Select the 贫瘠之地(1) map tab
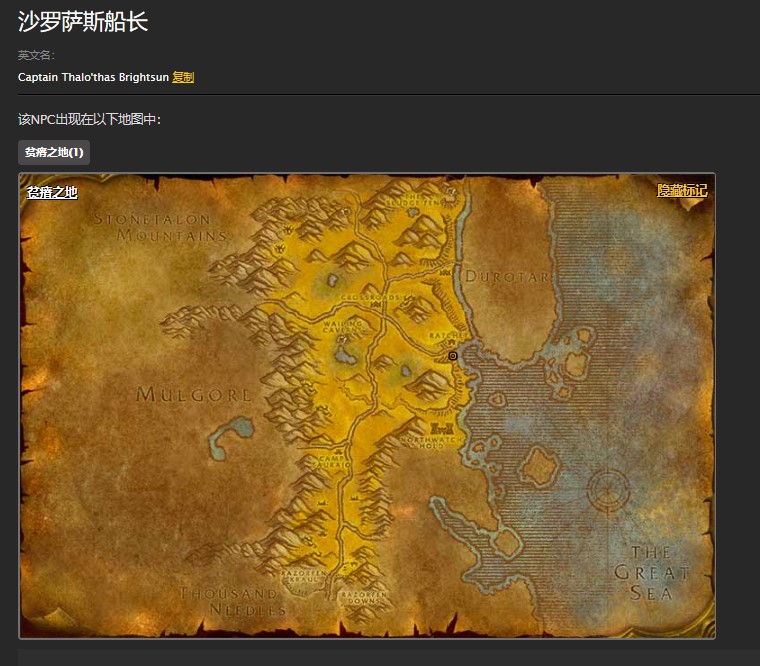 (54, 152)
